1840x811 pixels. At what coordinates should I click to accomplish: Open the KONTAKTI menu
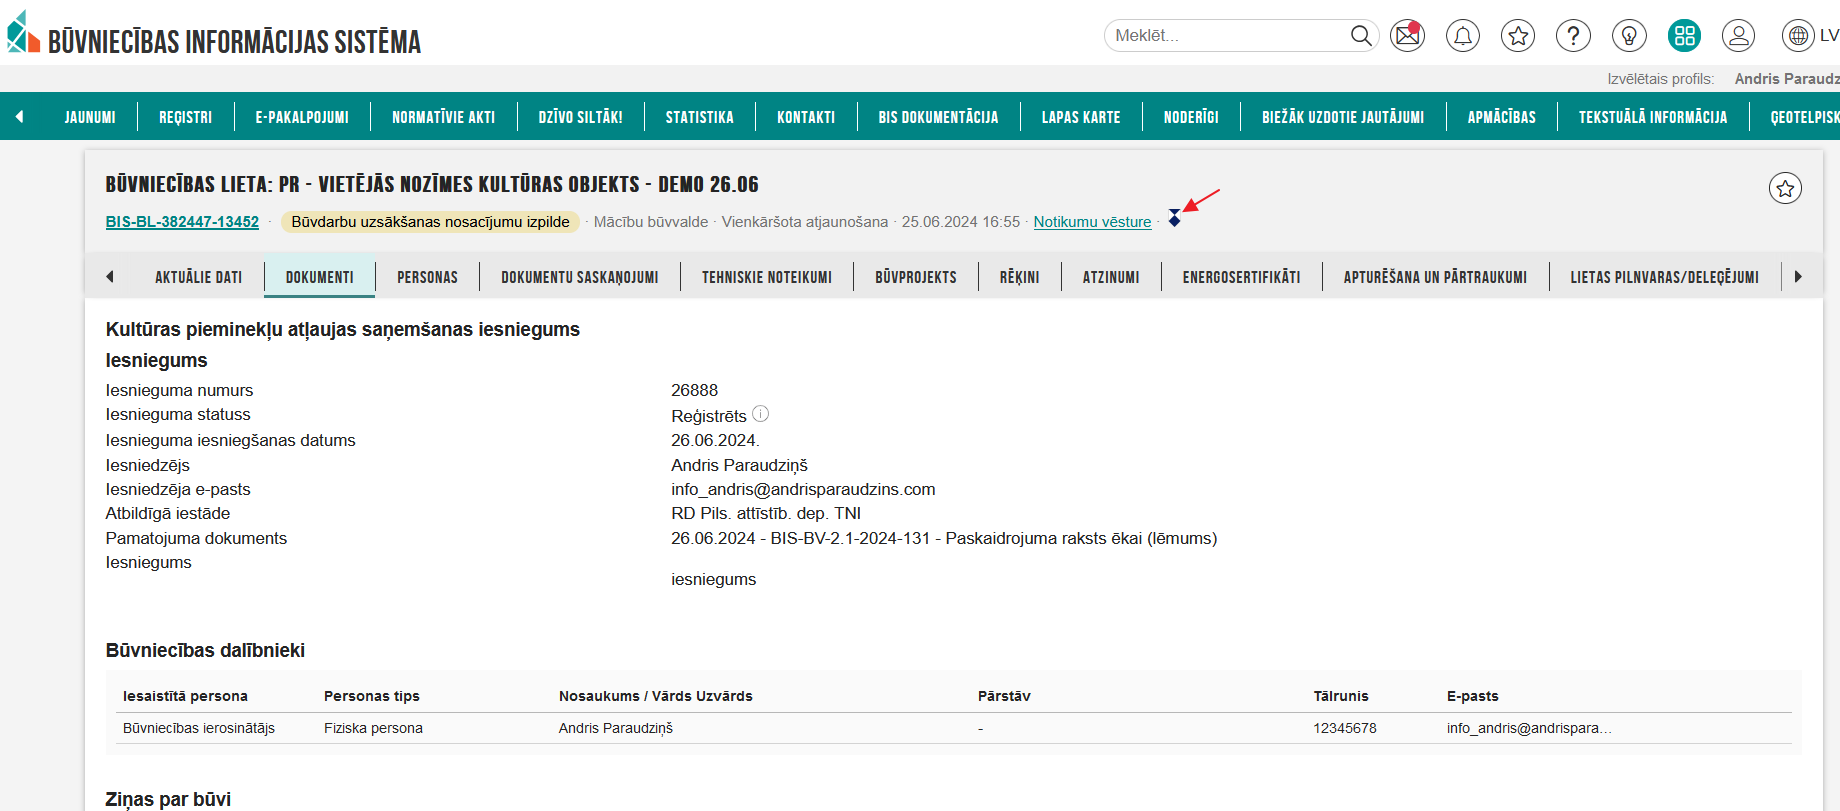[806, 117]
